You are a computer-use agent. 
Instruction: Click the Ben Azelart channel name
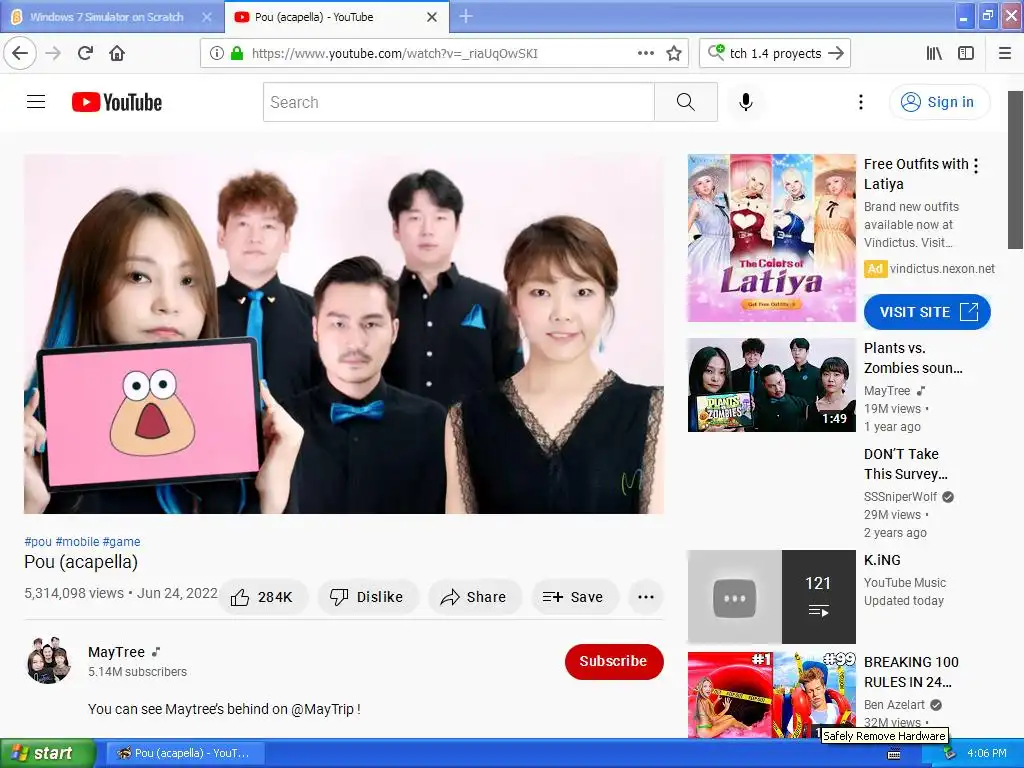point(895,705)
